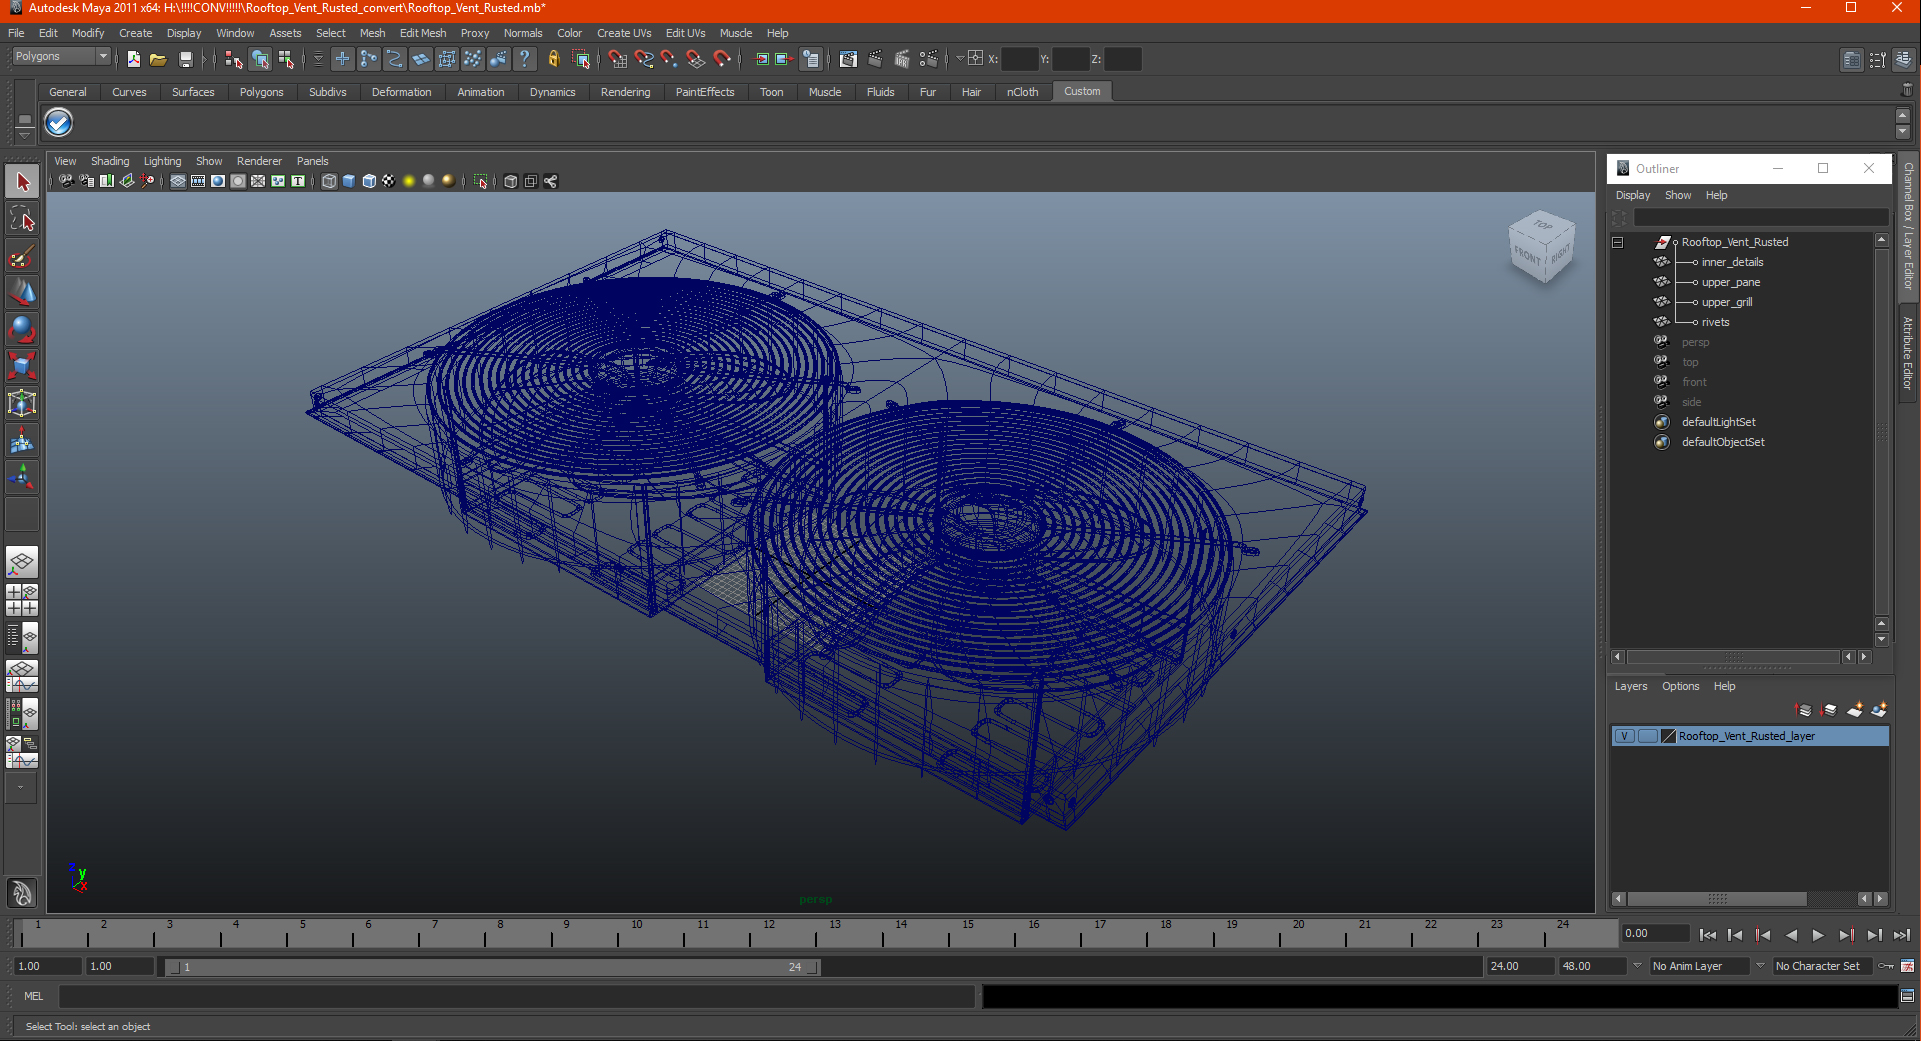Open the Outliner Display menu
The image size is (1921, 1041).
tap(1633, 195)
